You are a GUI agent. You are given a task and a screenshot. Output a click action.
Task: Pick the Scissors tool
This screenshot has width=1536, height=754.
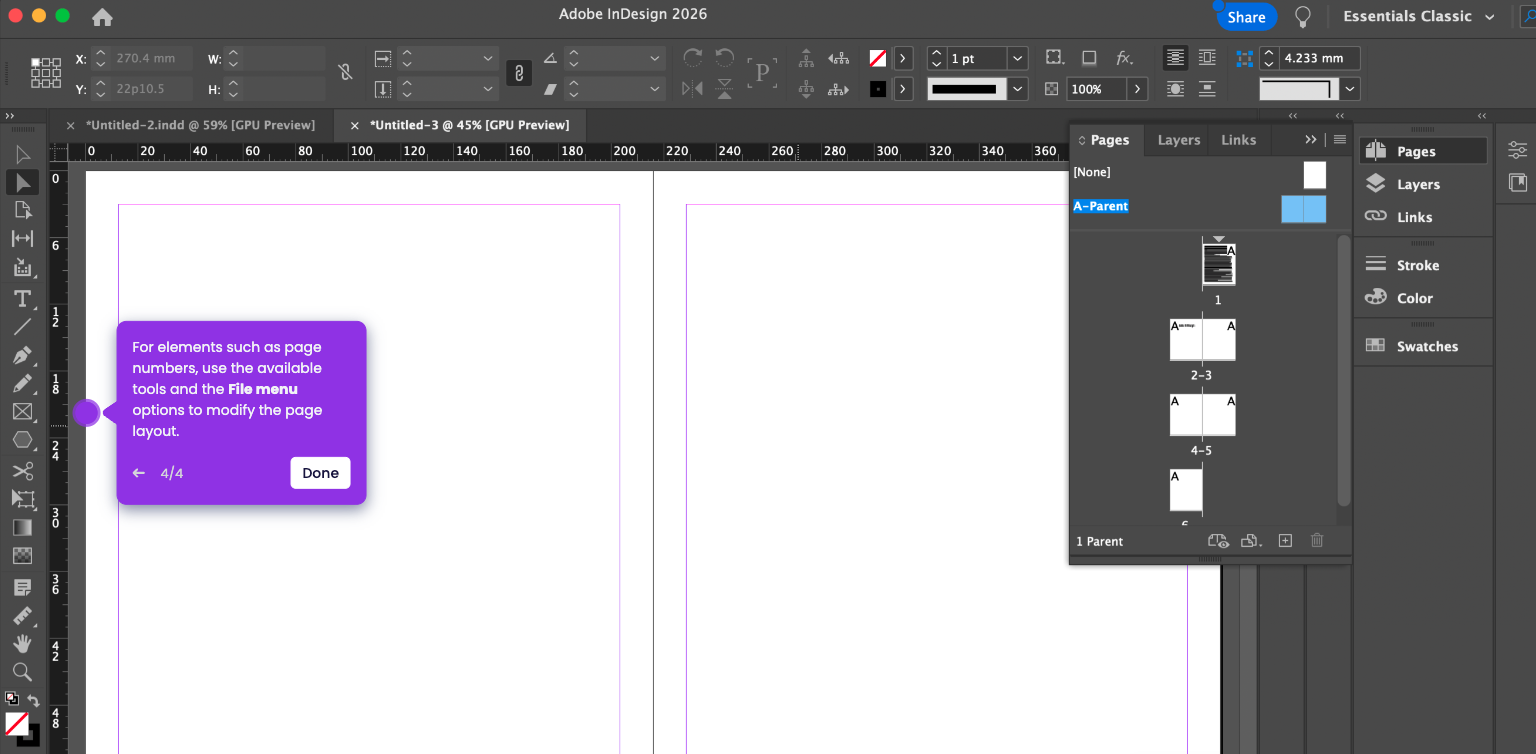22,470
